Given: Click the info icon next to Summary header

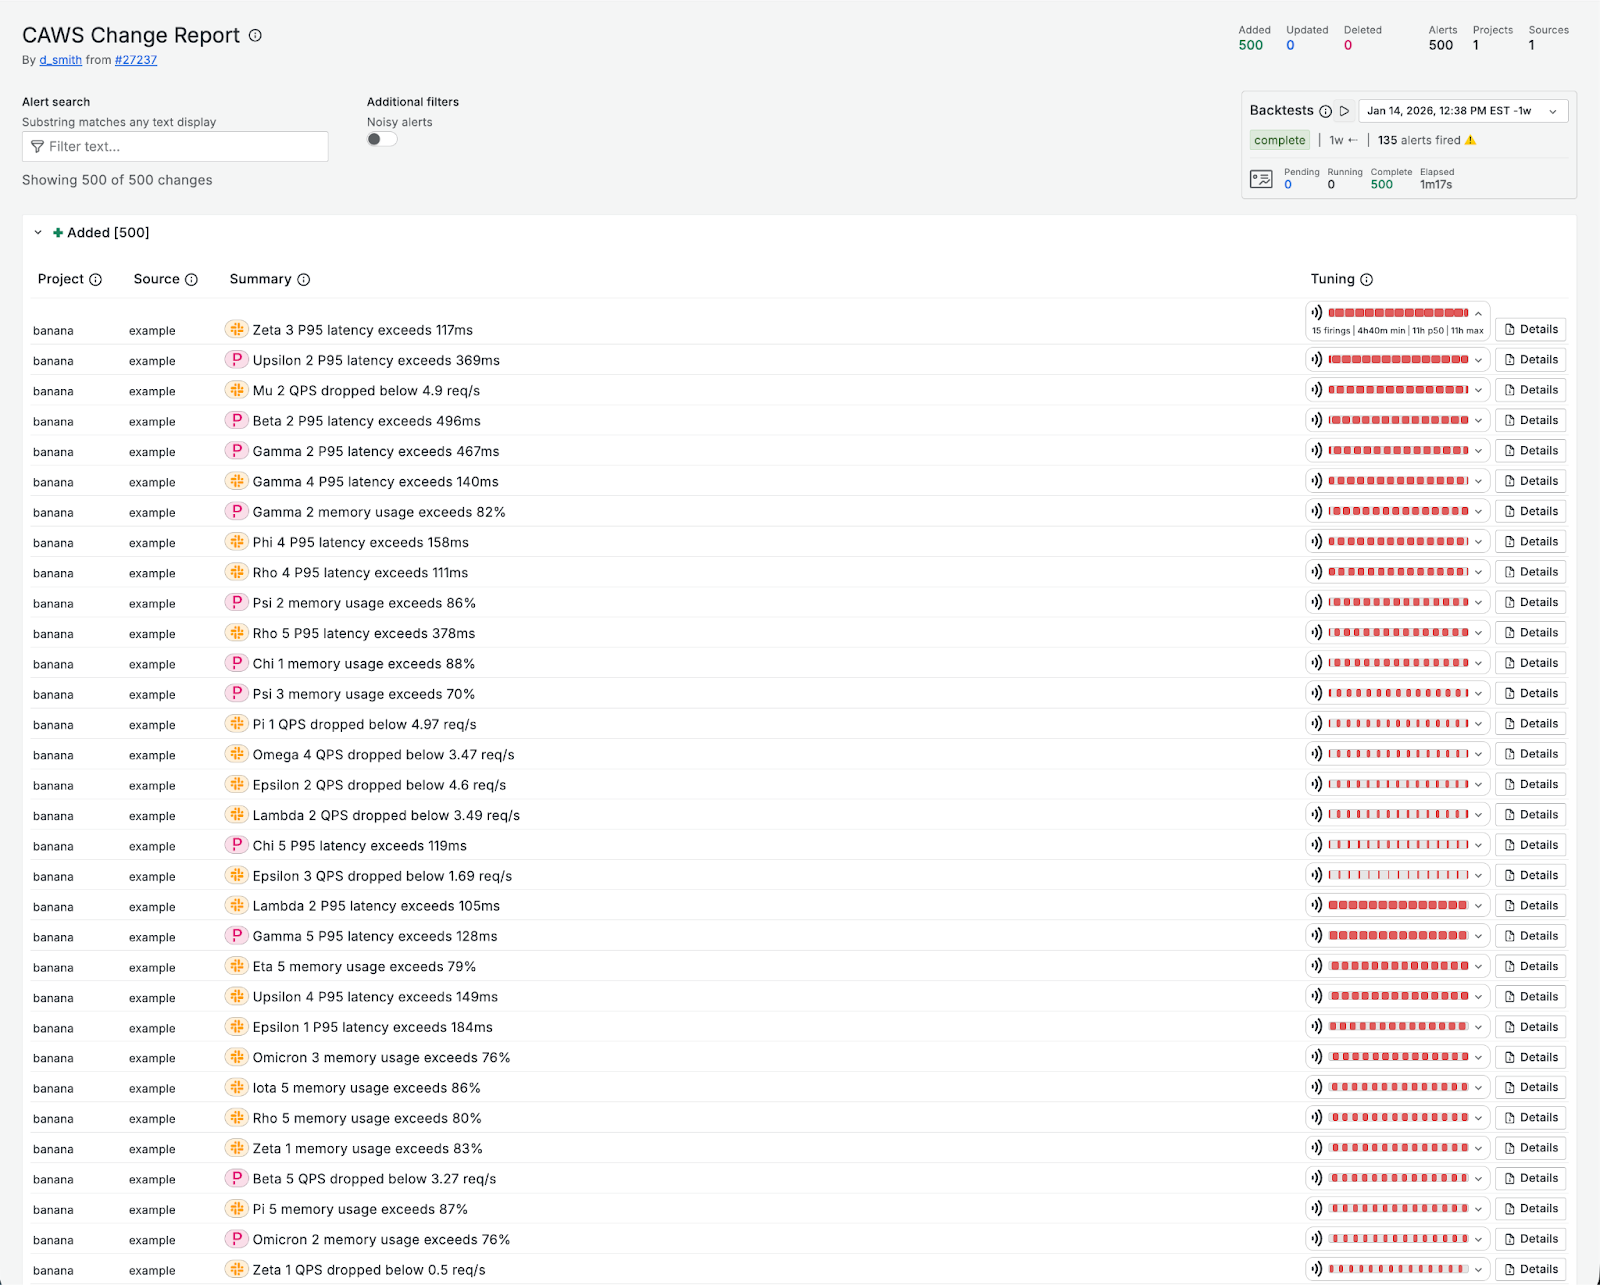Looking at the screenshot, I should click(304, 280).
